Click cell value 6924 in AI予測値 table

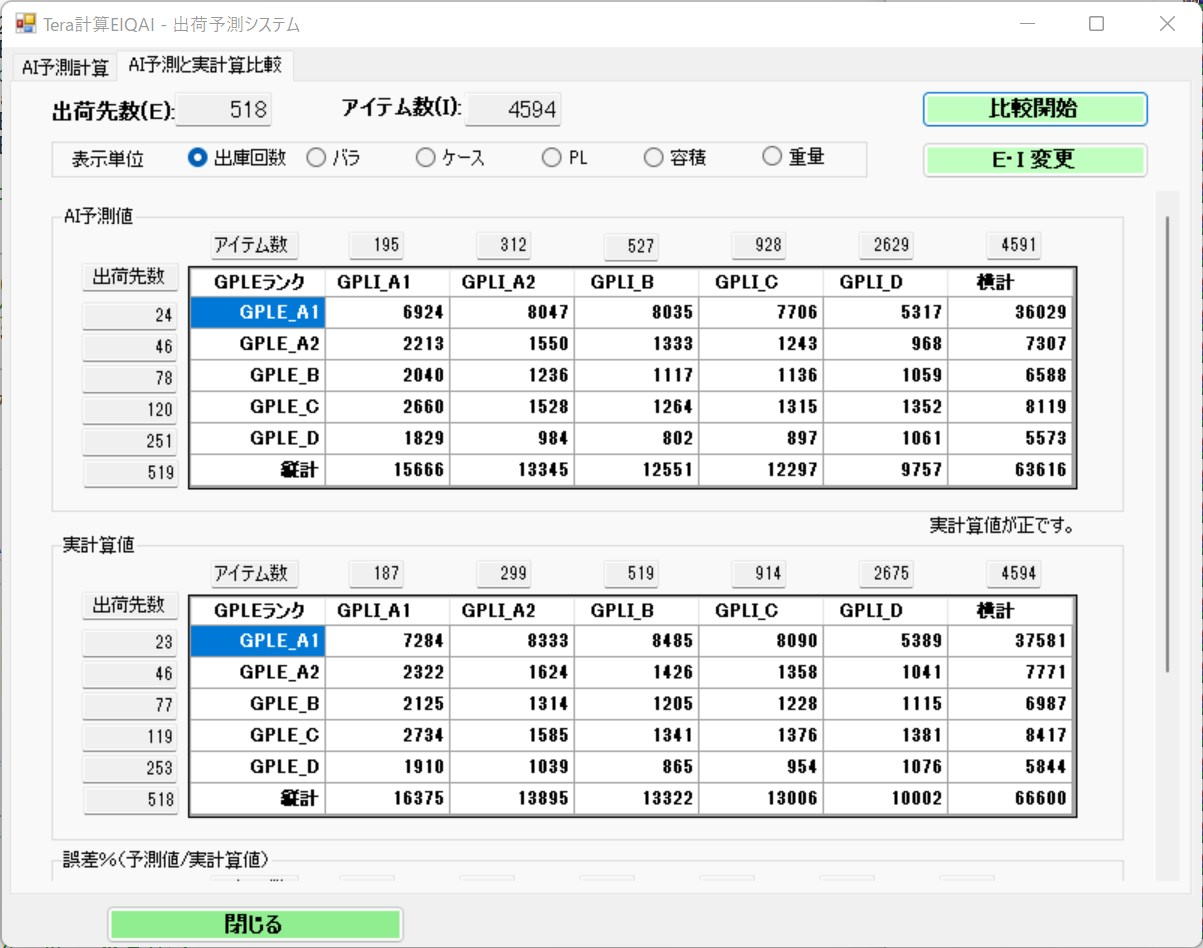pyautogui.click(x=387, y=313)
